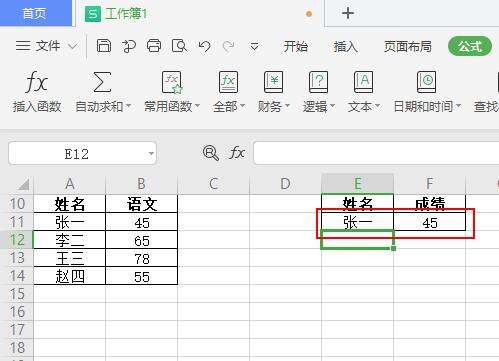Select column C header

tap(213, 184)
